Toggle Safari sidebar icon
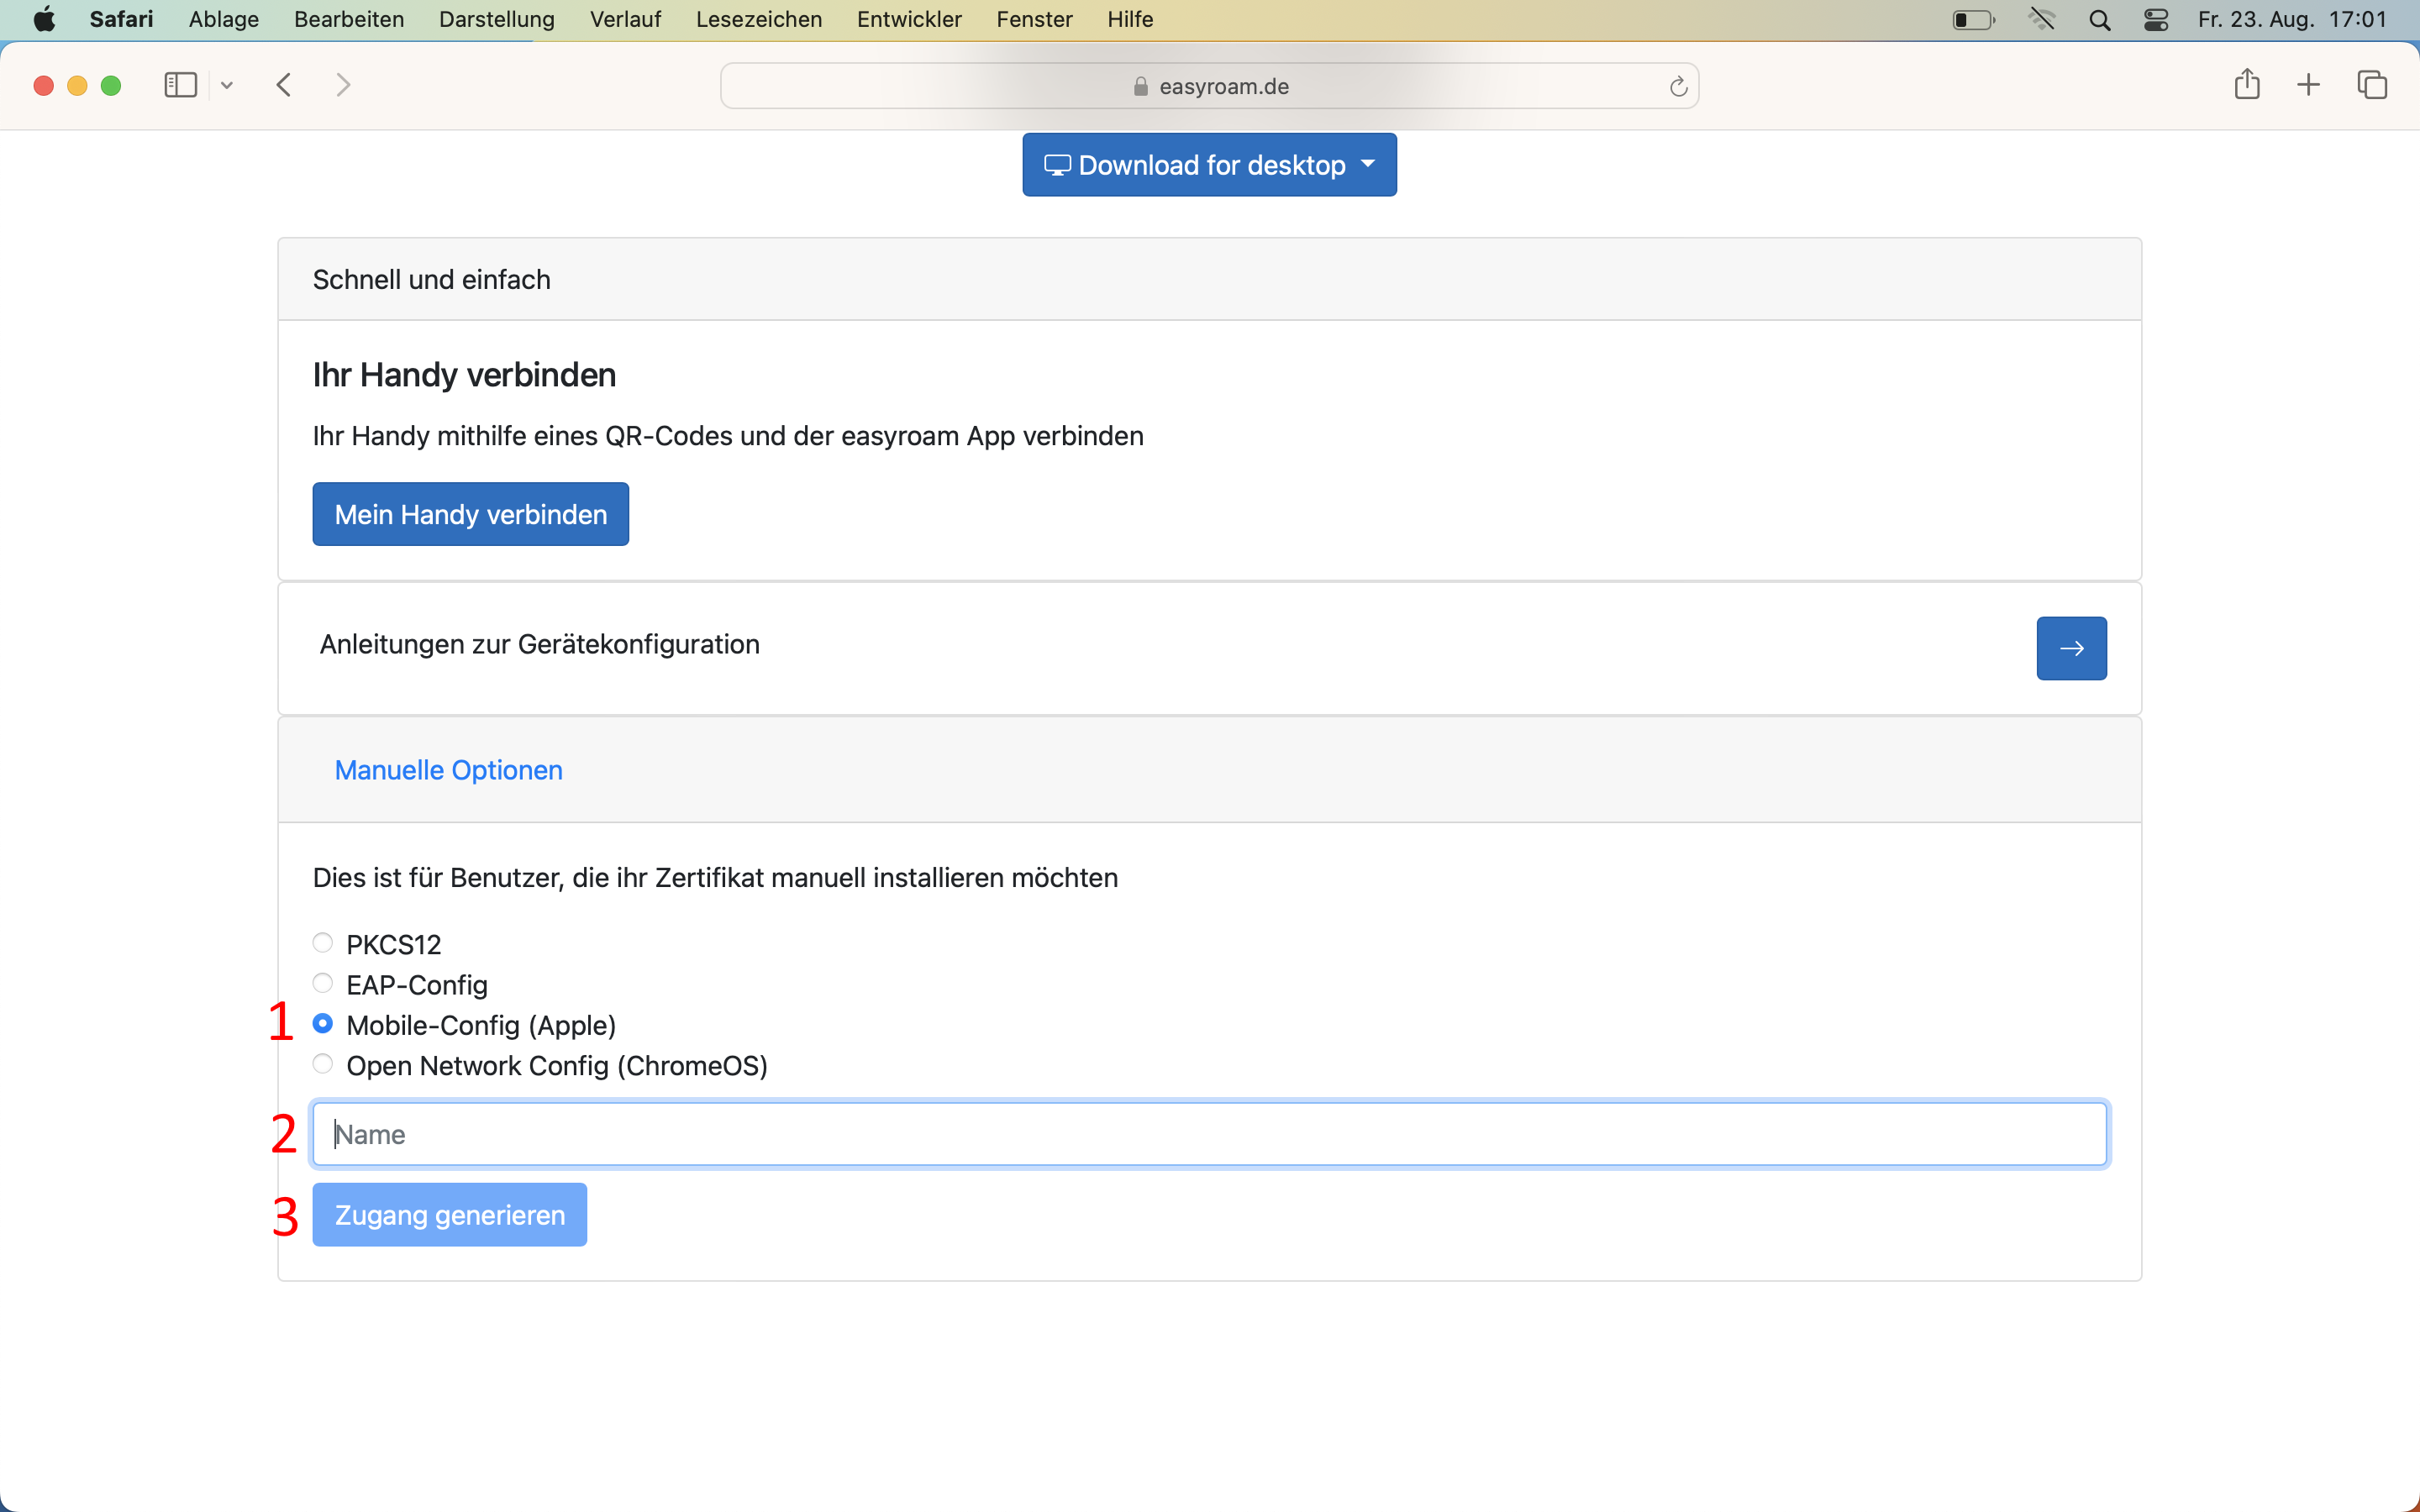2420x1512 pixels. click(180, 85)
